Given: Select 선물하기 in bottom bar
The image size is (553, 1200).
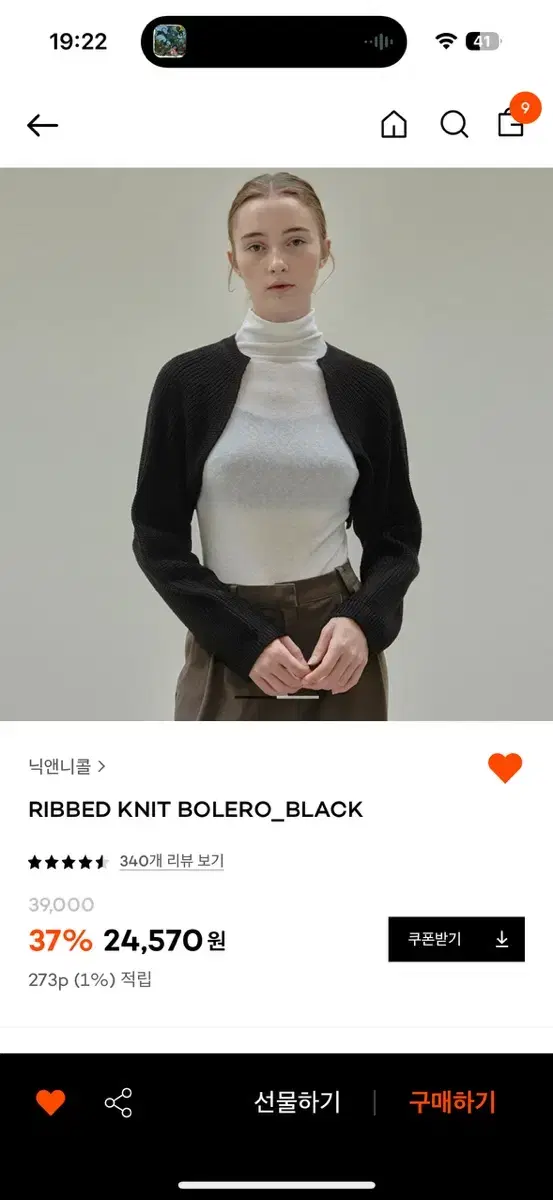Looking at the screenshot, I should pyautogui.click(x=297, y=1102).
